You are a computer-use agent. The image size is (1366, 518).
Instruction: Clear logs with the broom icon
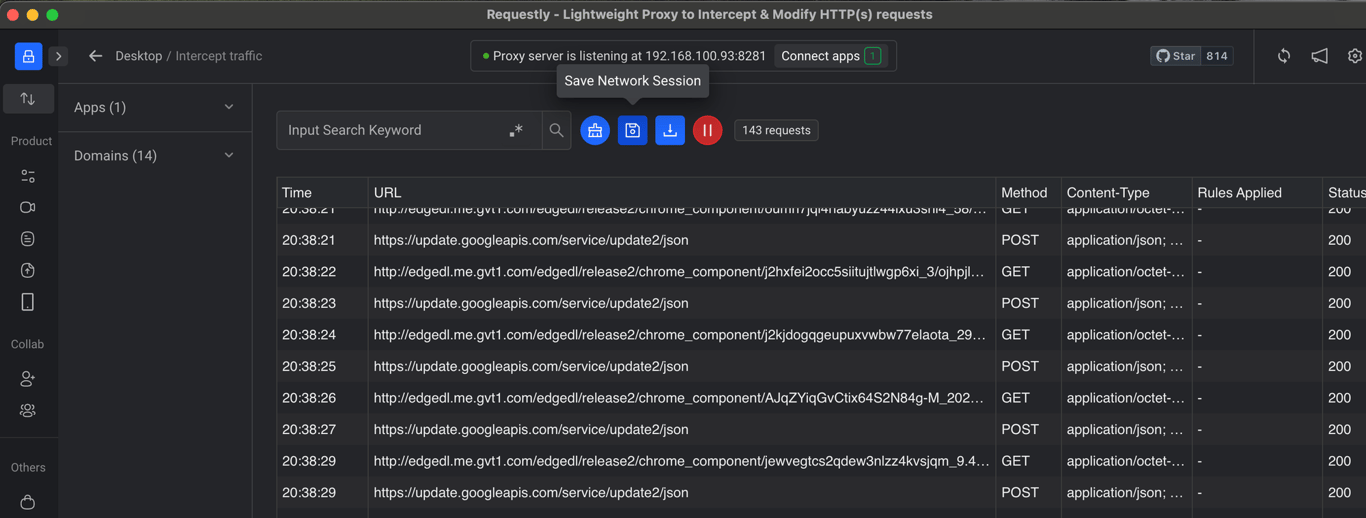coord(595,130)
